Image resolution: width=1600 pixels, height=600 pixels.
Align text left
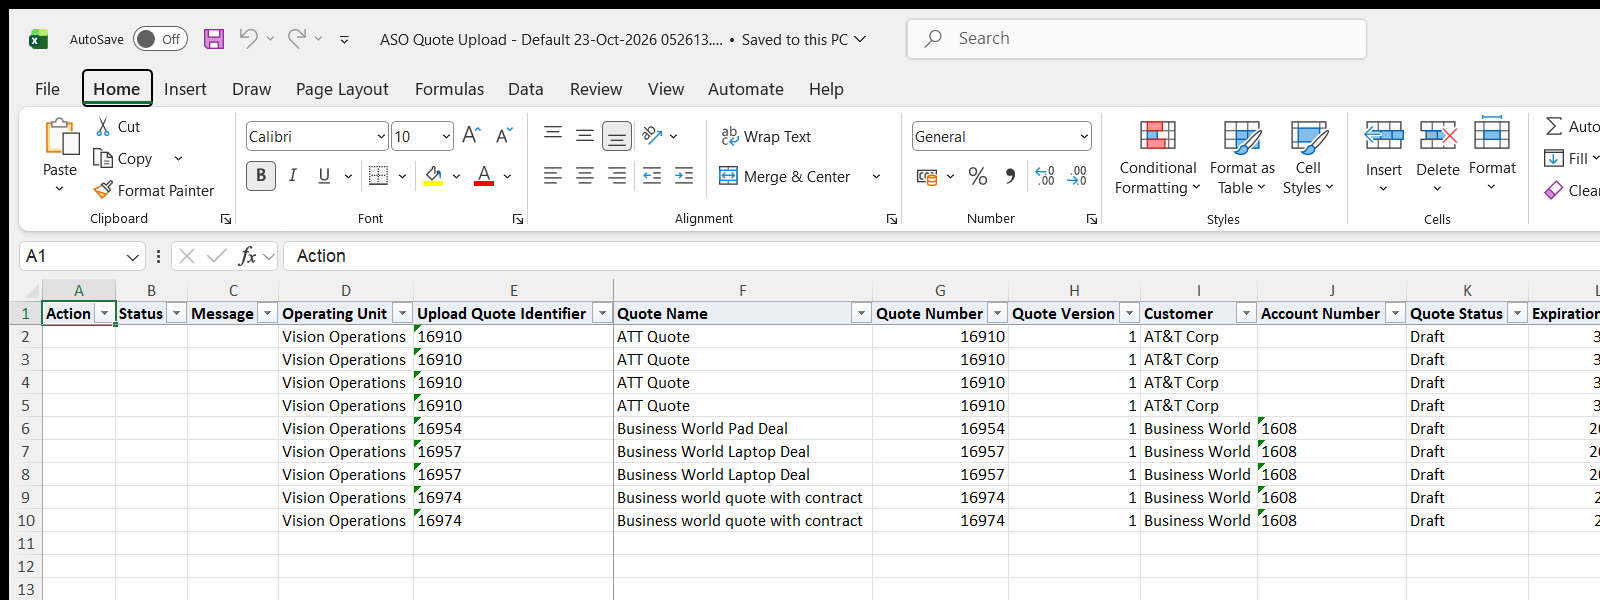(553, 176)
